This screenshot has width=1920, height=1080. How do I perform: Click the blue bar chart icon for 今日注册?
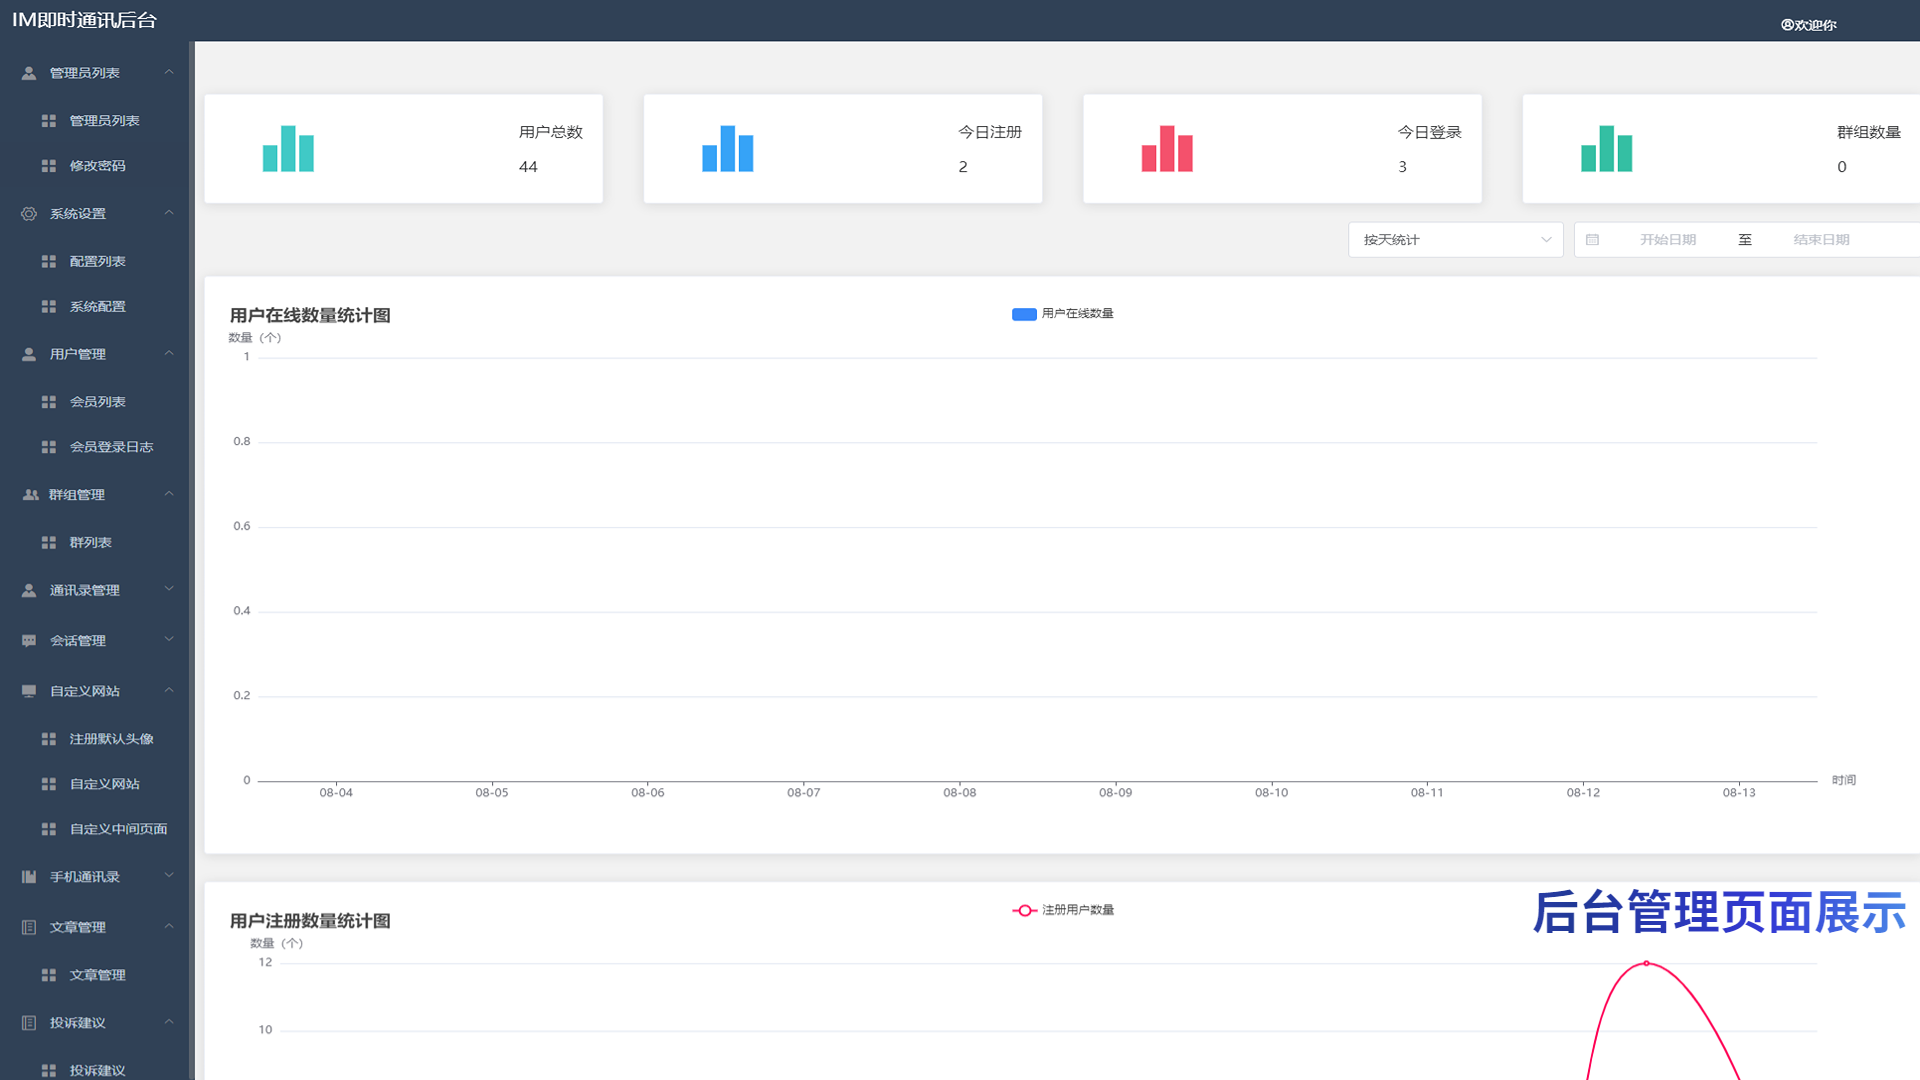(x=727, y=149)
